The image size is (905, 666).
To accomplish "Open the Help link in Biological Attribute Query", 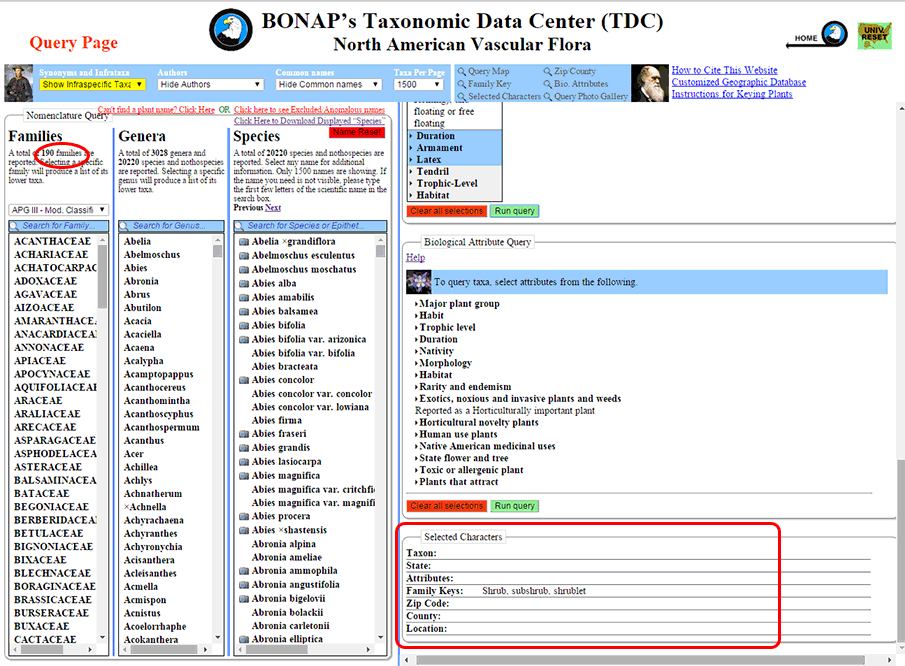I will coord(416,257).
